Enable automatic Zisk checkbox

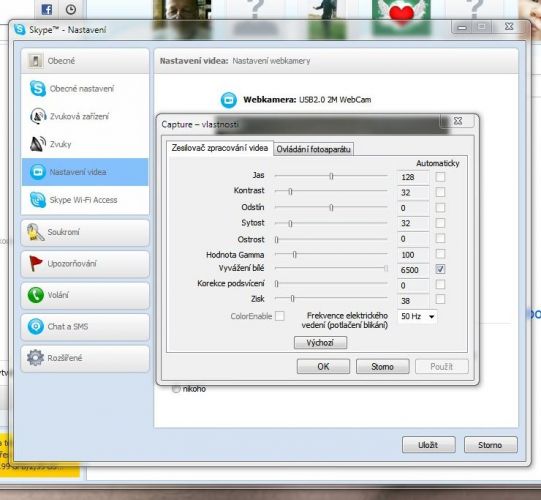click(x=440, y=299)
